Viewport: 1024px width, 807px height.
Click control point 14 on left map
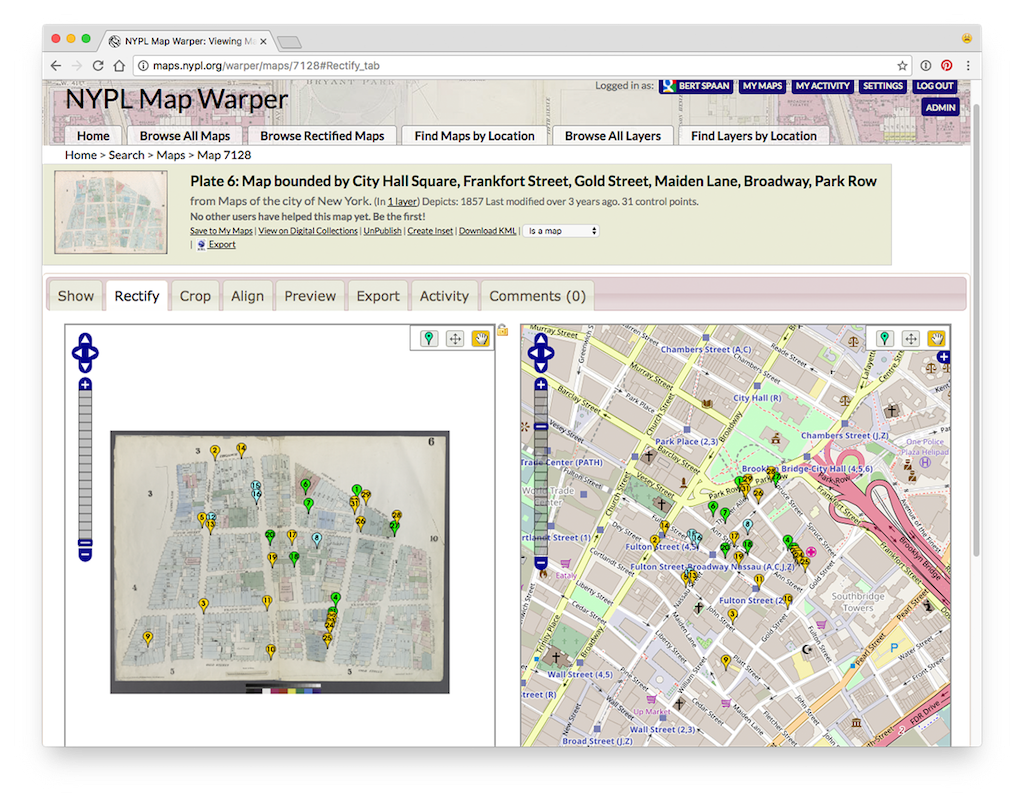242,451
